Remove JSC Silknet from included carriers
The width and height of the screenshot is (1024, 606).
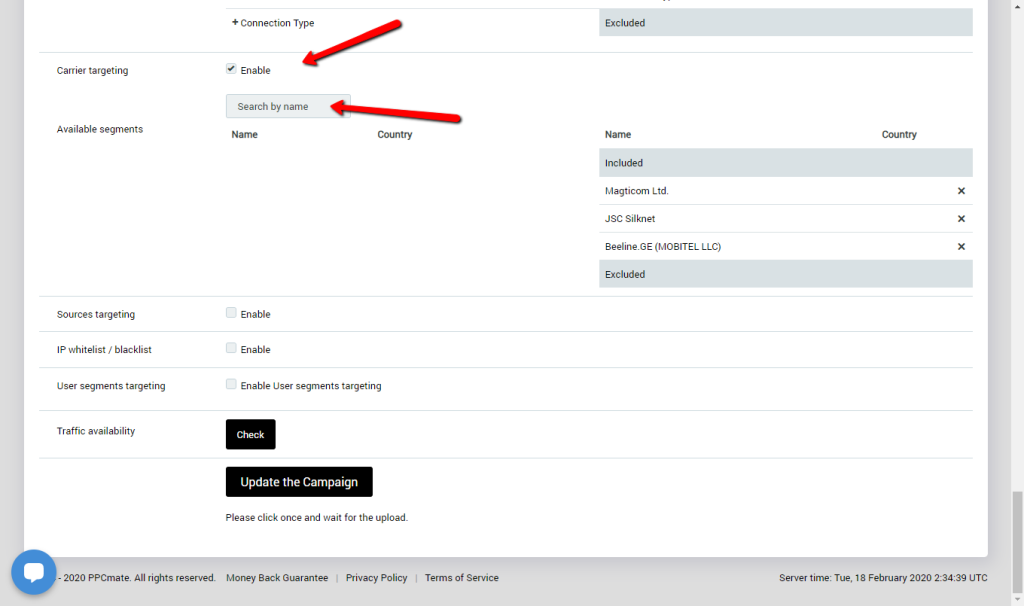click(961, 219)
